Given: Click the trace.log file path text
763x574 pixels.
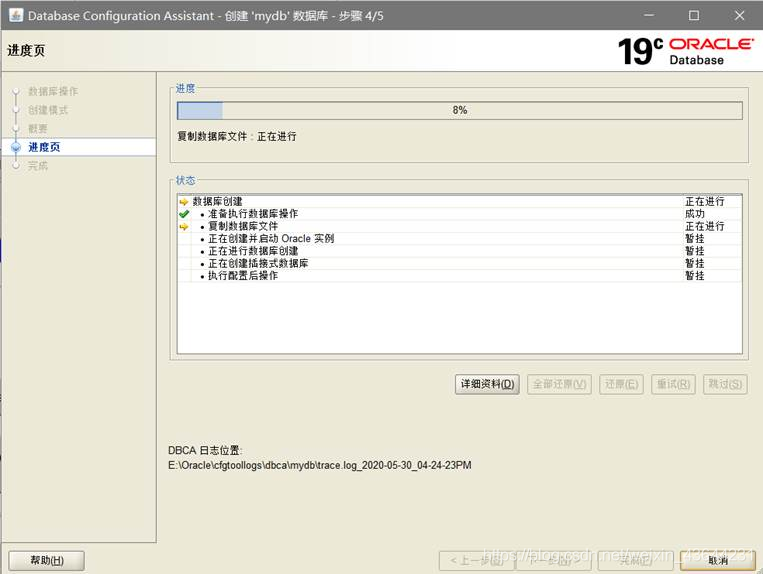Looking at the screenshot, I should click(320, 466).
